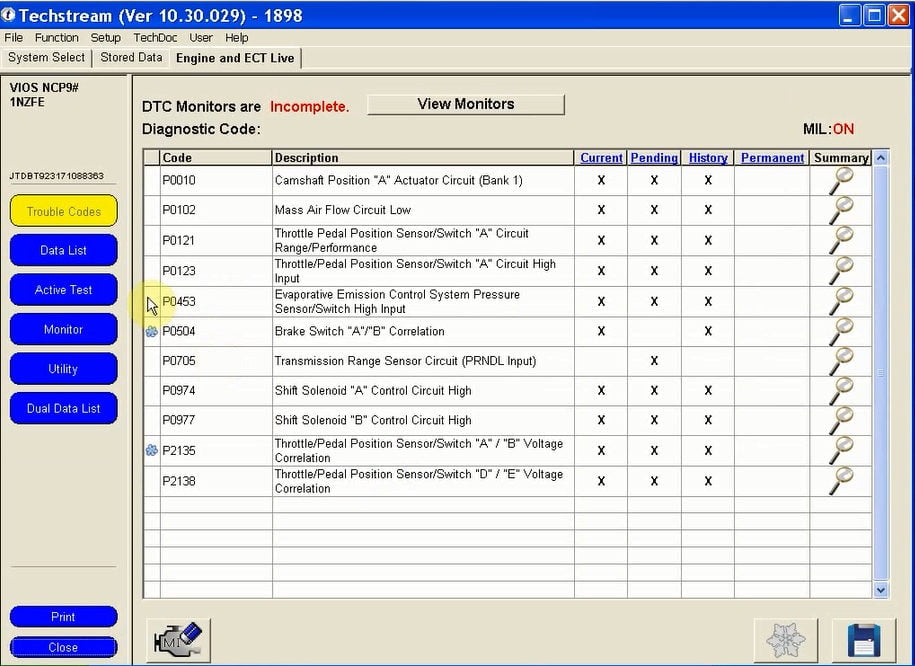Open the Data List panel
This screenshot has height=666, width=915.
pos(64,250)
